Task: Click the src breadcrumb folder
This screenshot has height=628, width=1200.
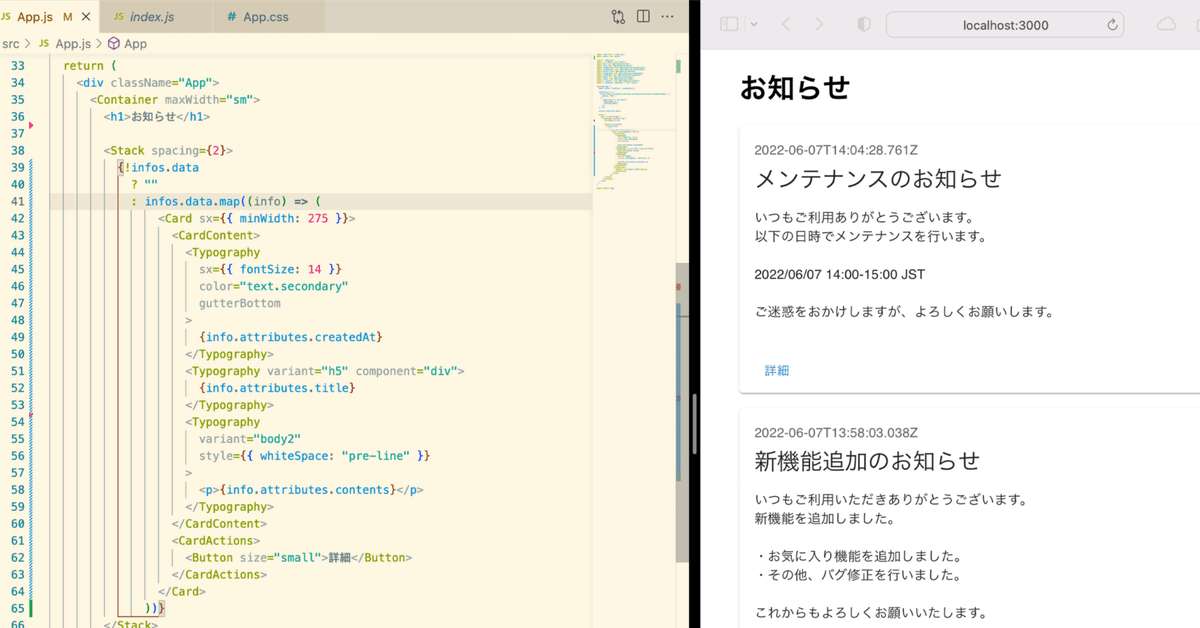Action: point(11,43)
